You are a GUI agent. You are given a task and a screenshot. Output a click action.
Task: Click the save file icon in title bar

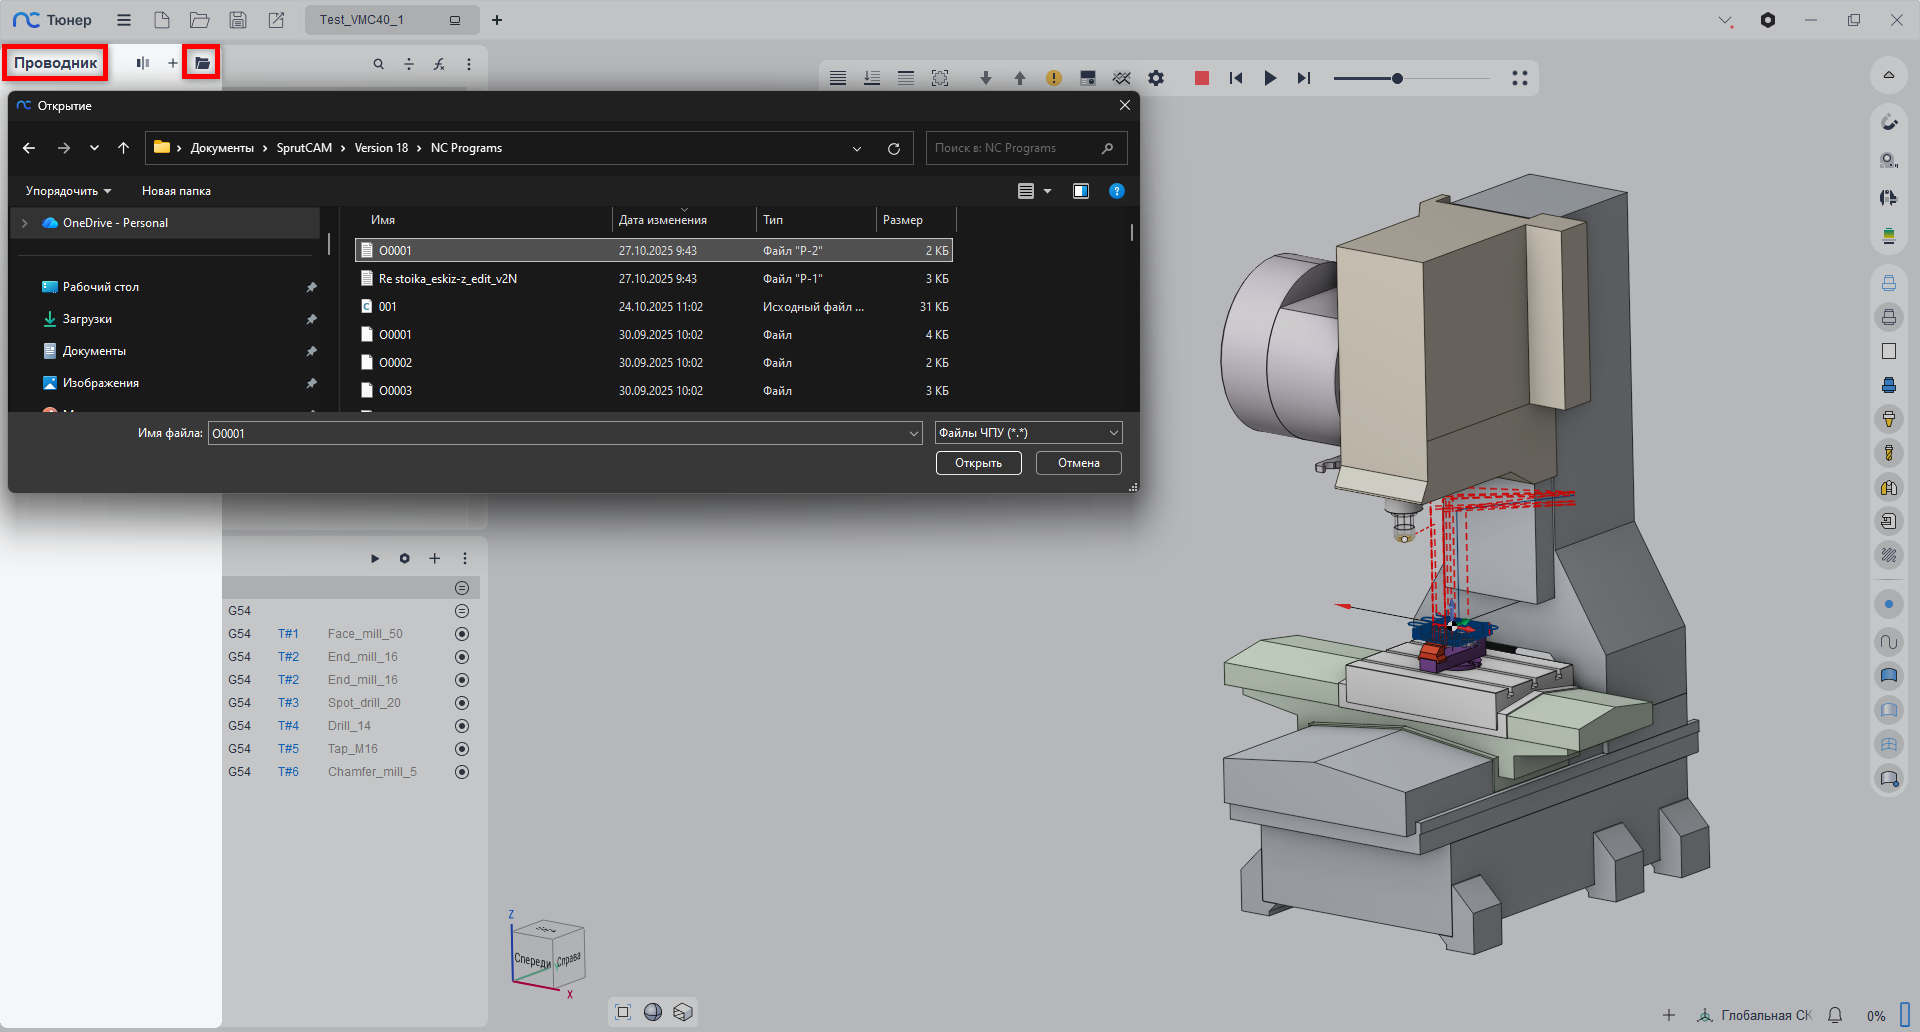click(x=238, y=20)
